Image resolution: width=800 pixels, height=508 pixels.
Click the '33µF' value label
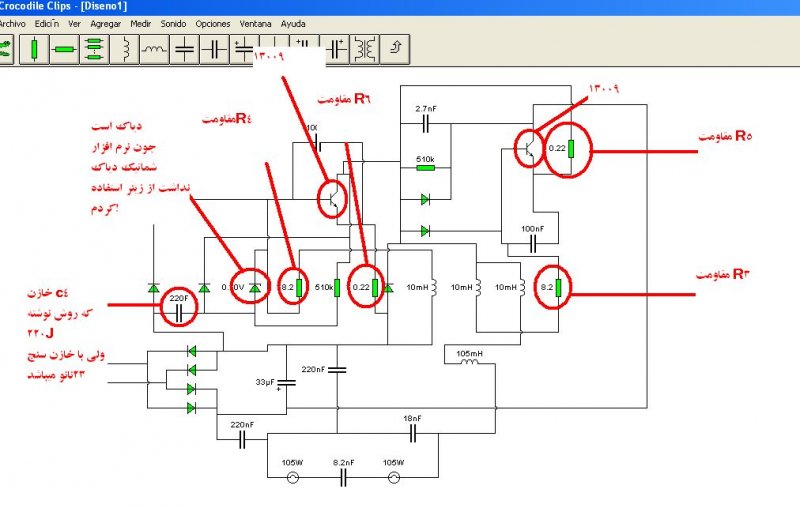(x=265, y=382)
